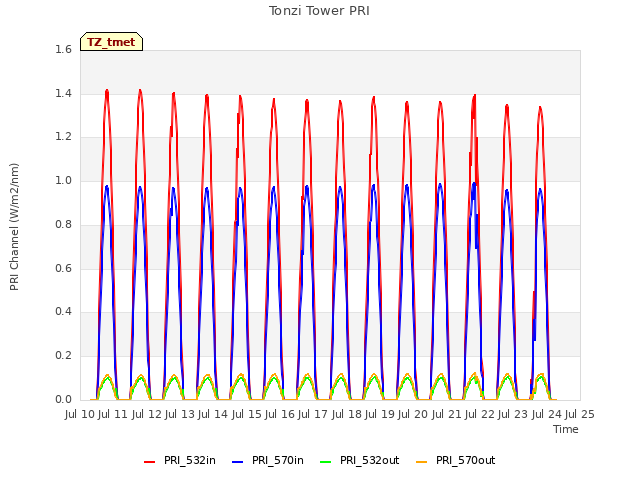Click the Jul 25 x-axis tick label
Screen dimensions: 640x480
pyautogui.click(x=580, y=414)
